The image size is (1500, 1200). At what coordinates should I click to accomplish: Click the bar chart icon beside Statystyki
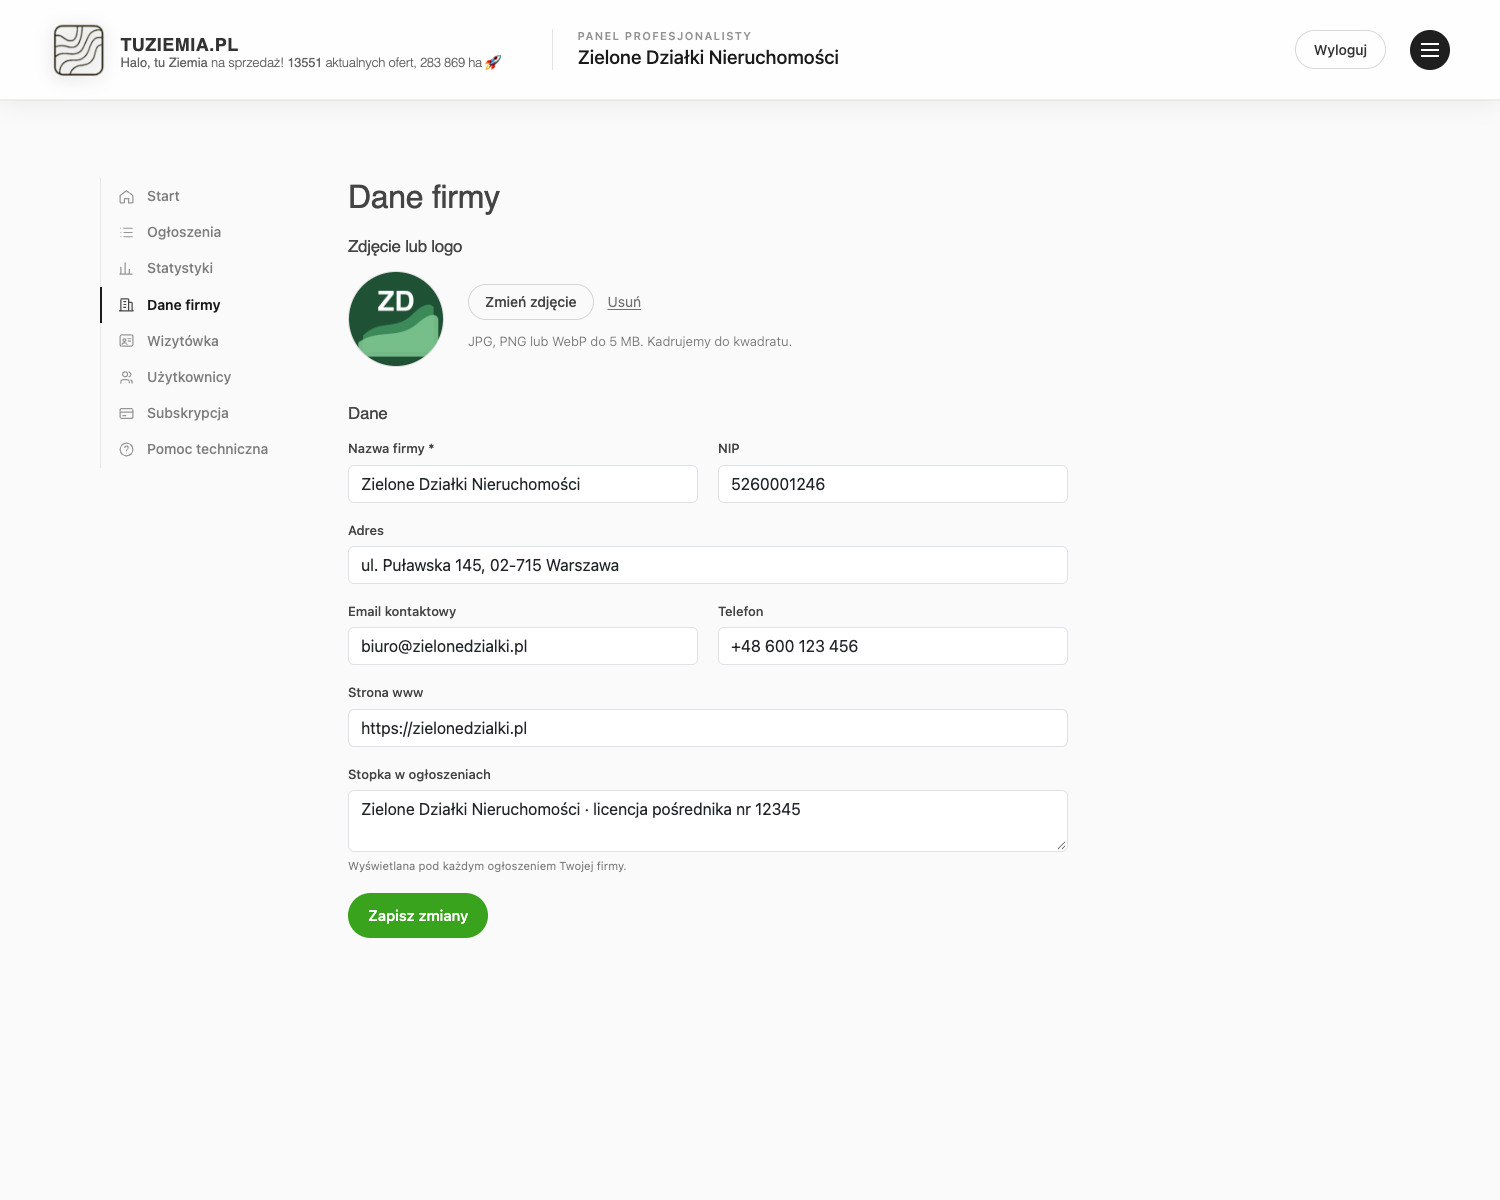[x=127, y=269]
